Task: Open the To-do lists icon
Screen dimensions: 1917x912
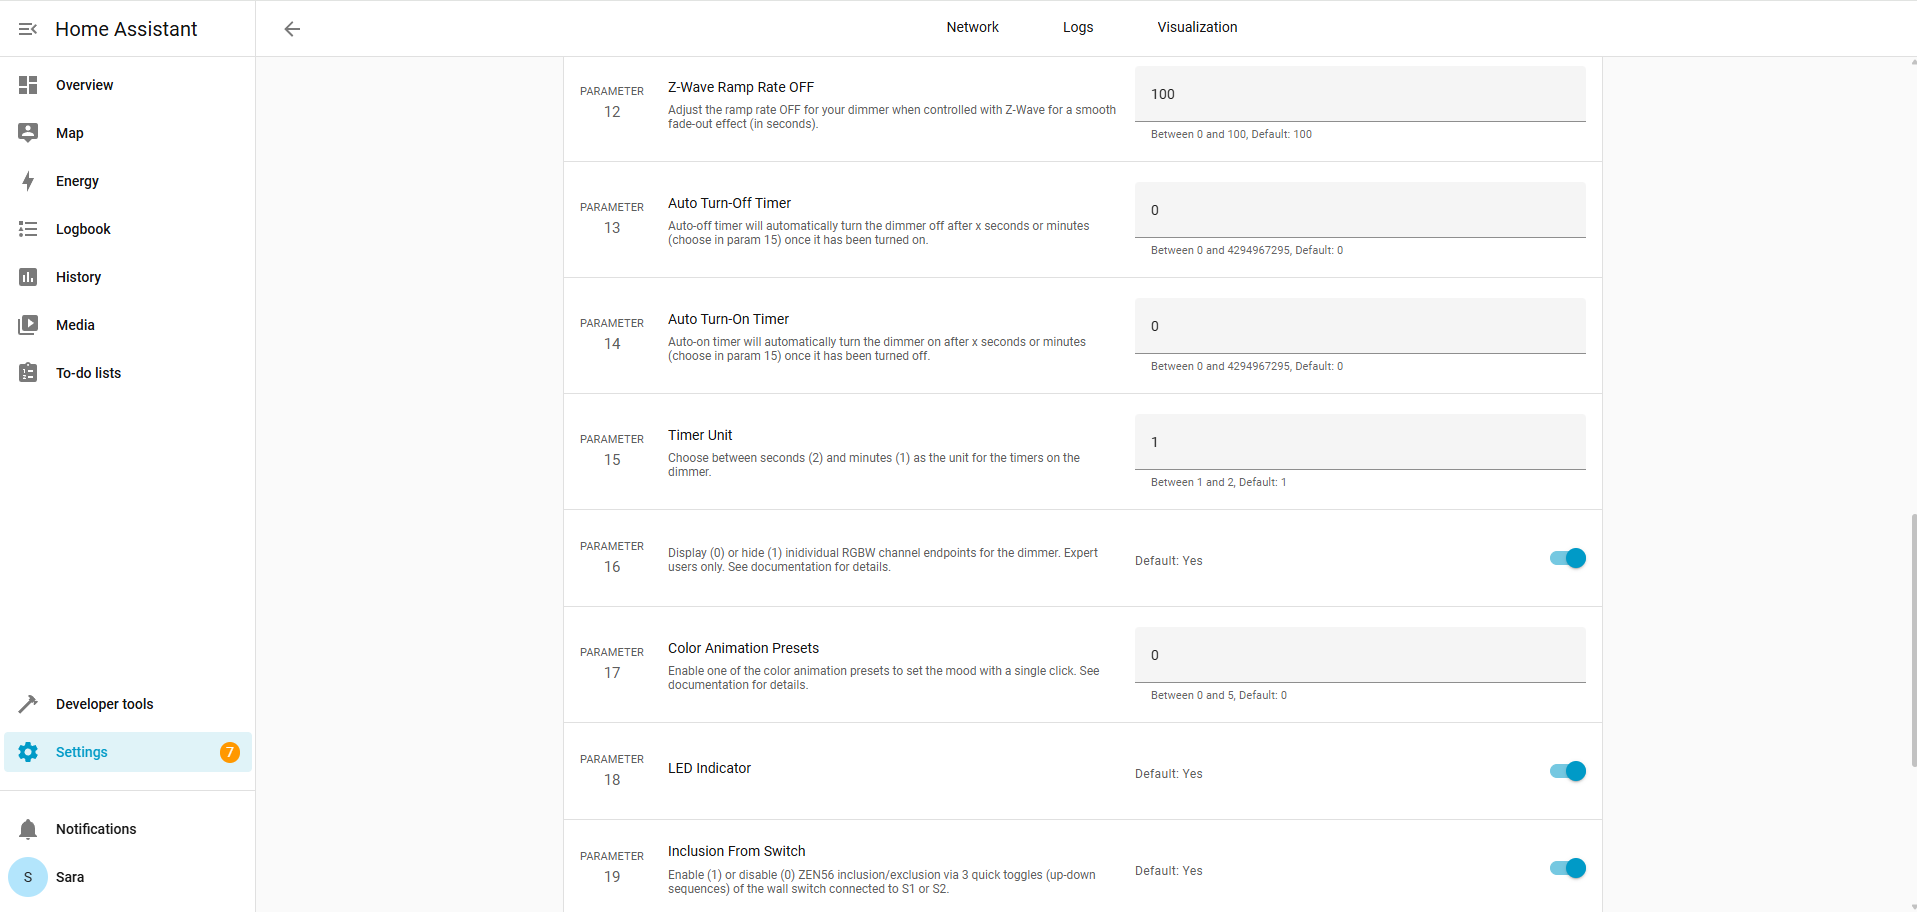Action: click(x=28, y=373)
